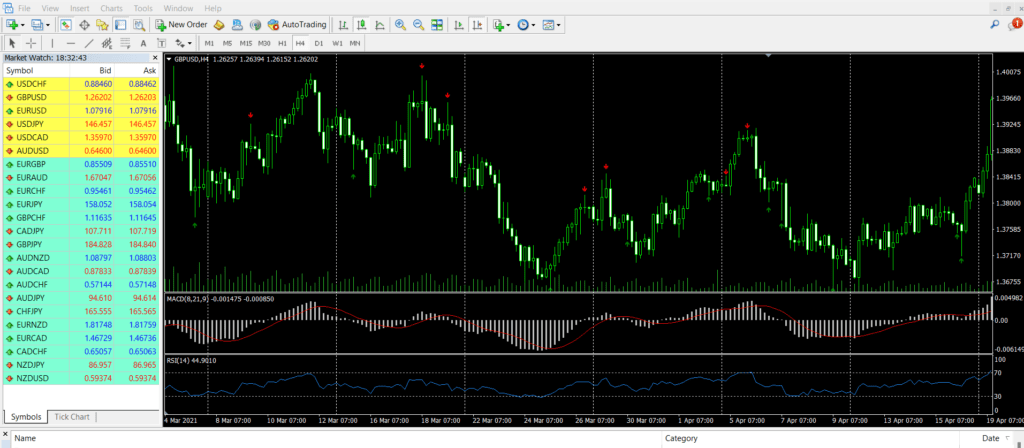
Task: Move the chart shift triangle marker
Action: [769, 56]
